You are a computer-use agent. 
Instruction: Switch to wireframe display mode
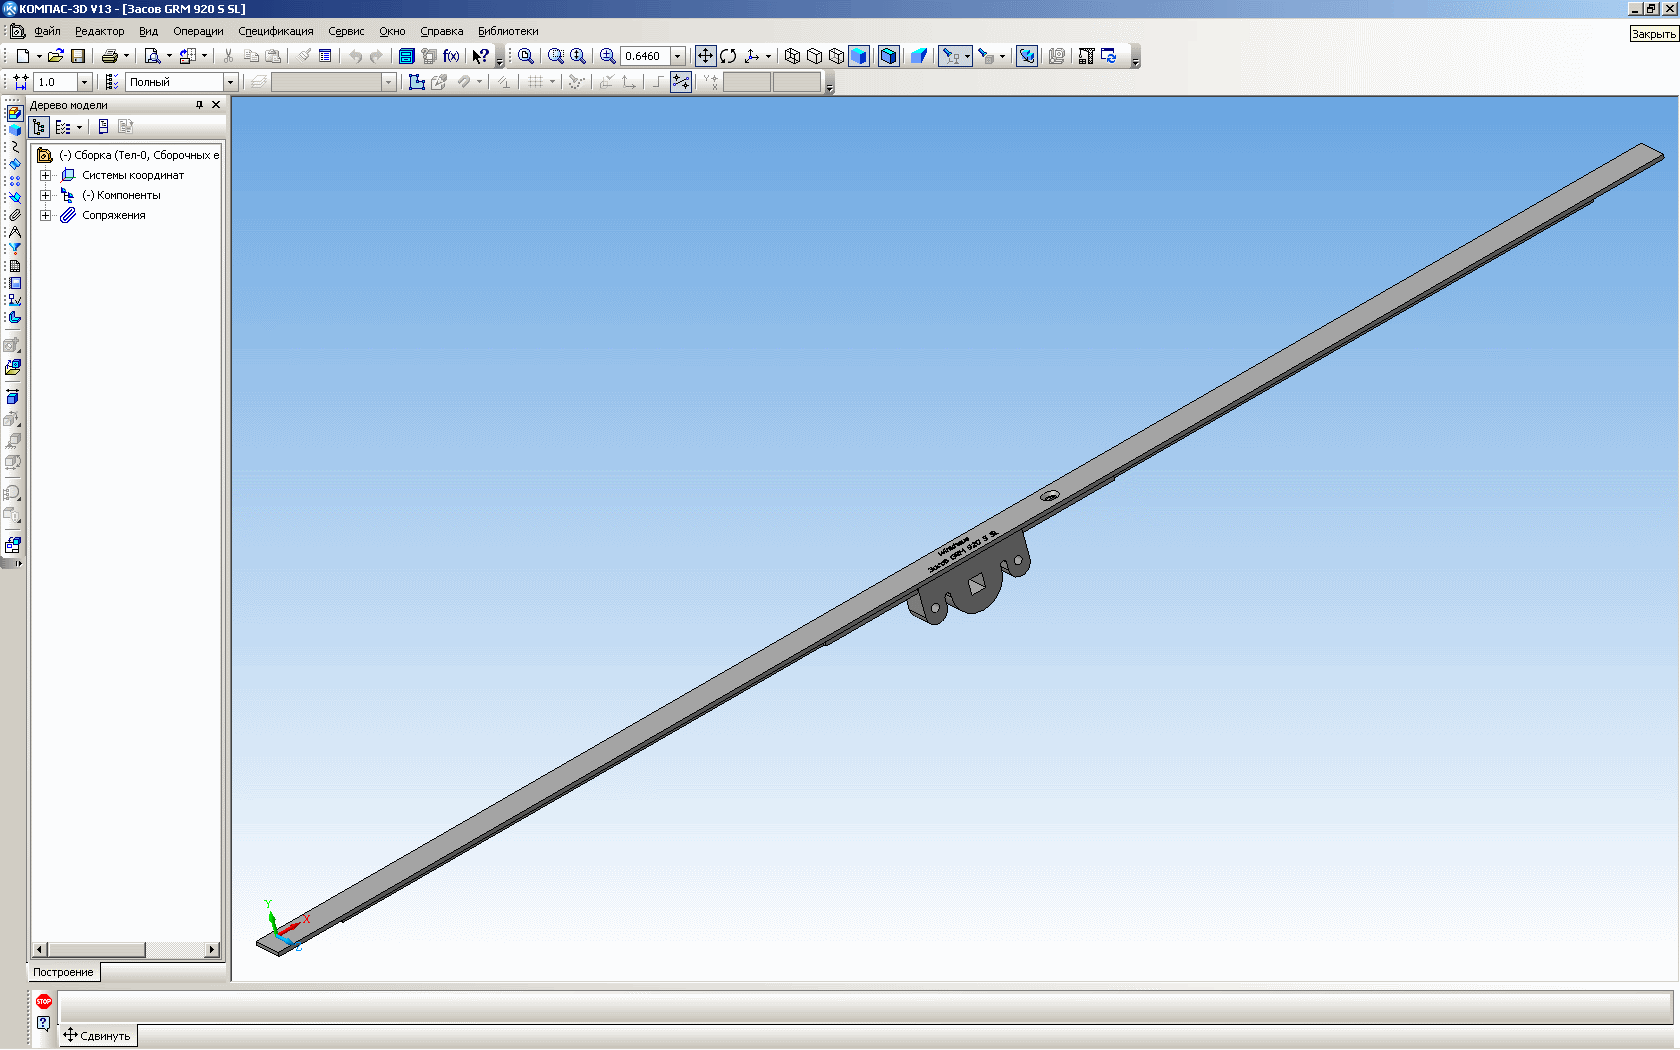point(792,56)
